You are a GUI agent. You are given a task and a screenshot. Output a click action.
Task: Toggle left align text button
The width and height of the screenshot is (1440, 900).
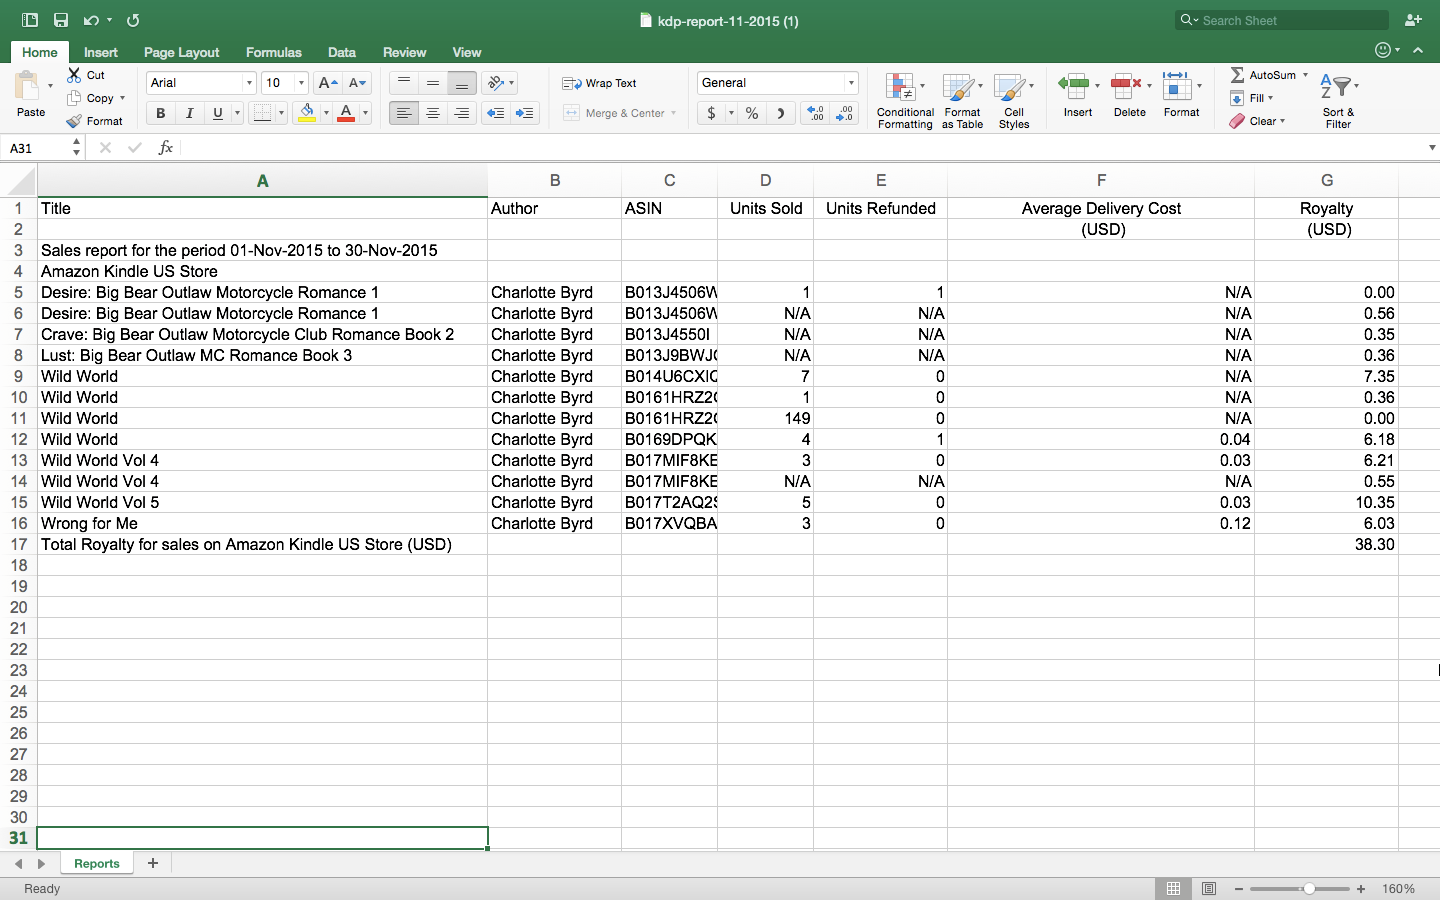[x=403, y=113]
